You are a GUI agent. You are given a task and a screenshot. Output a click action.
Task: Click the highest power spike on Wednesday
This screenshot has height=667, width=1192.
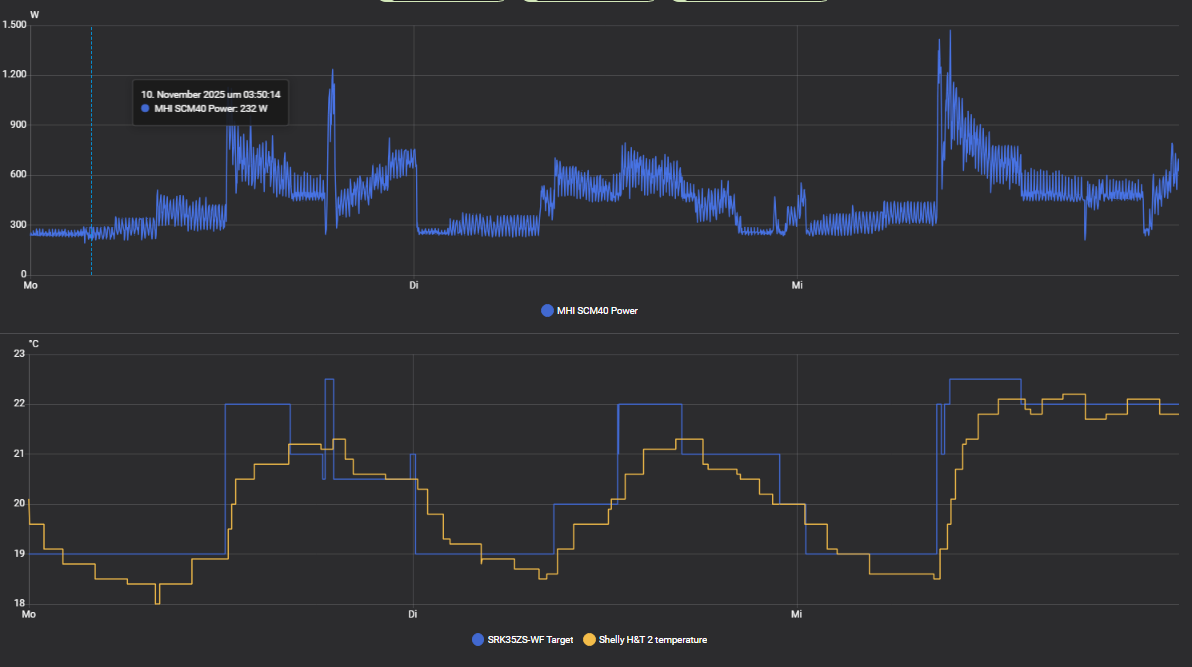[x=950, y=33]
